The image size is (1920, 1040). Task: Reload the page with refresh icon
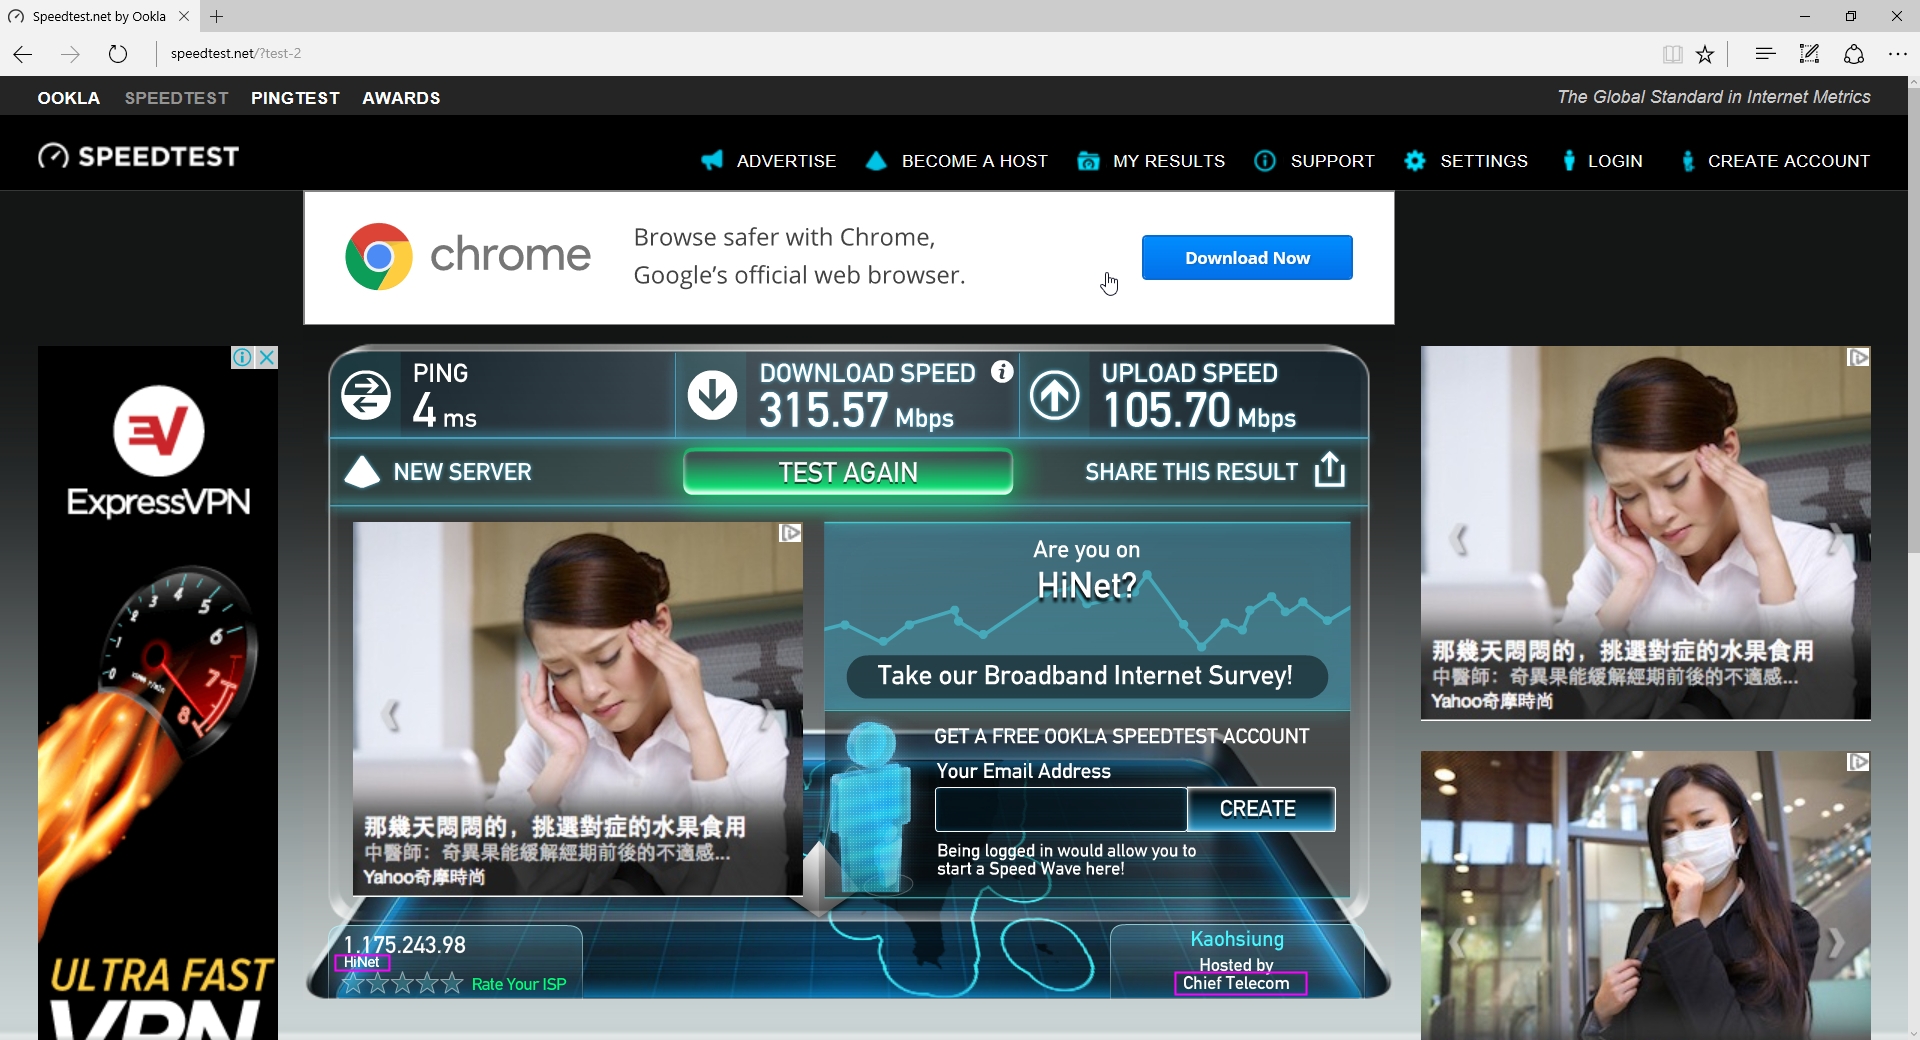coord(118,54)
